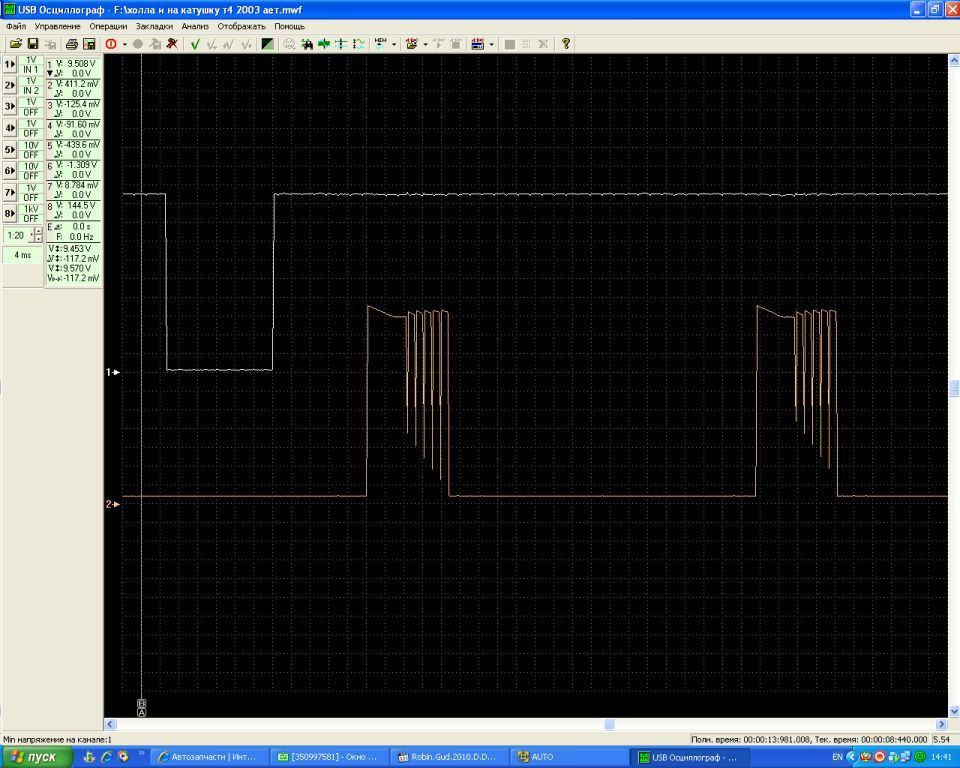Click the green horizontal arrows icon
Viewport: 960px width, 768px height.
tap(324, 44)
